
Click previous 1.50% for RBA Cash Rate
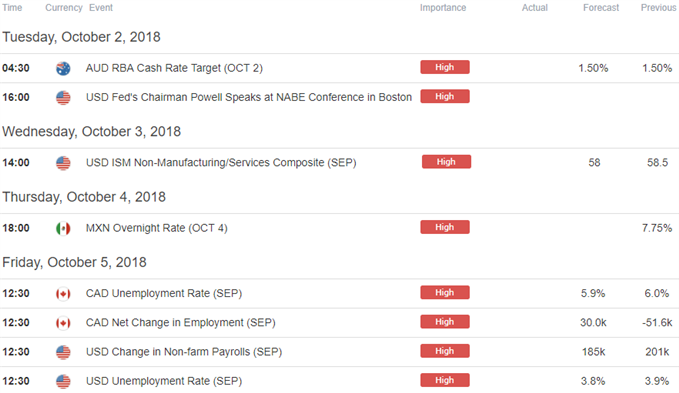pos(657,68)
